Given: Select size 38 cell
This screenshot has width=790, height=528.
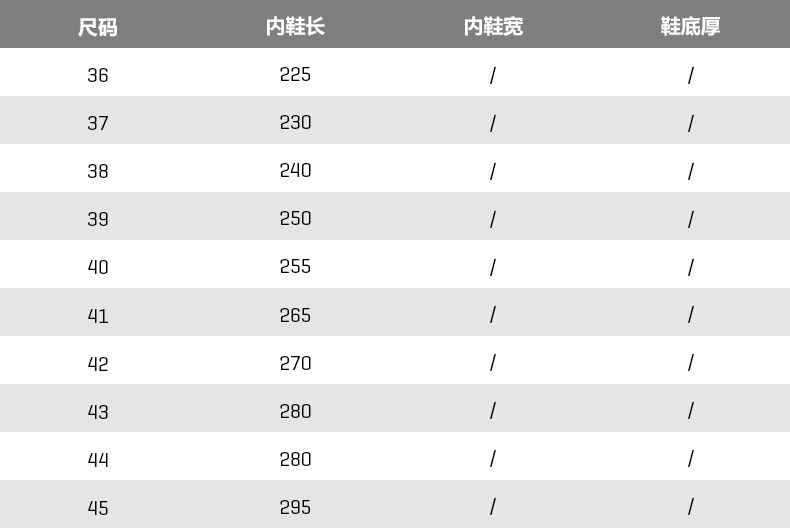Looking at the screenshot, I should pyautogui.click(x=98, y=171).
